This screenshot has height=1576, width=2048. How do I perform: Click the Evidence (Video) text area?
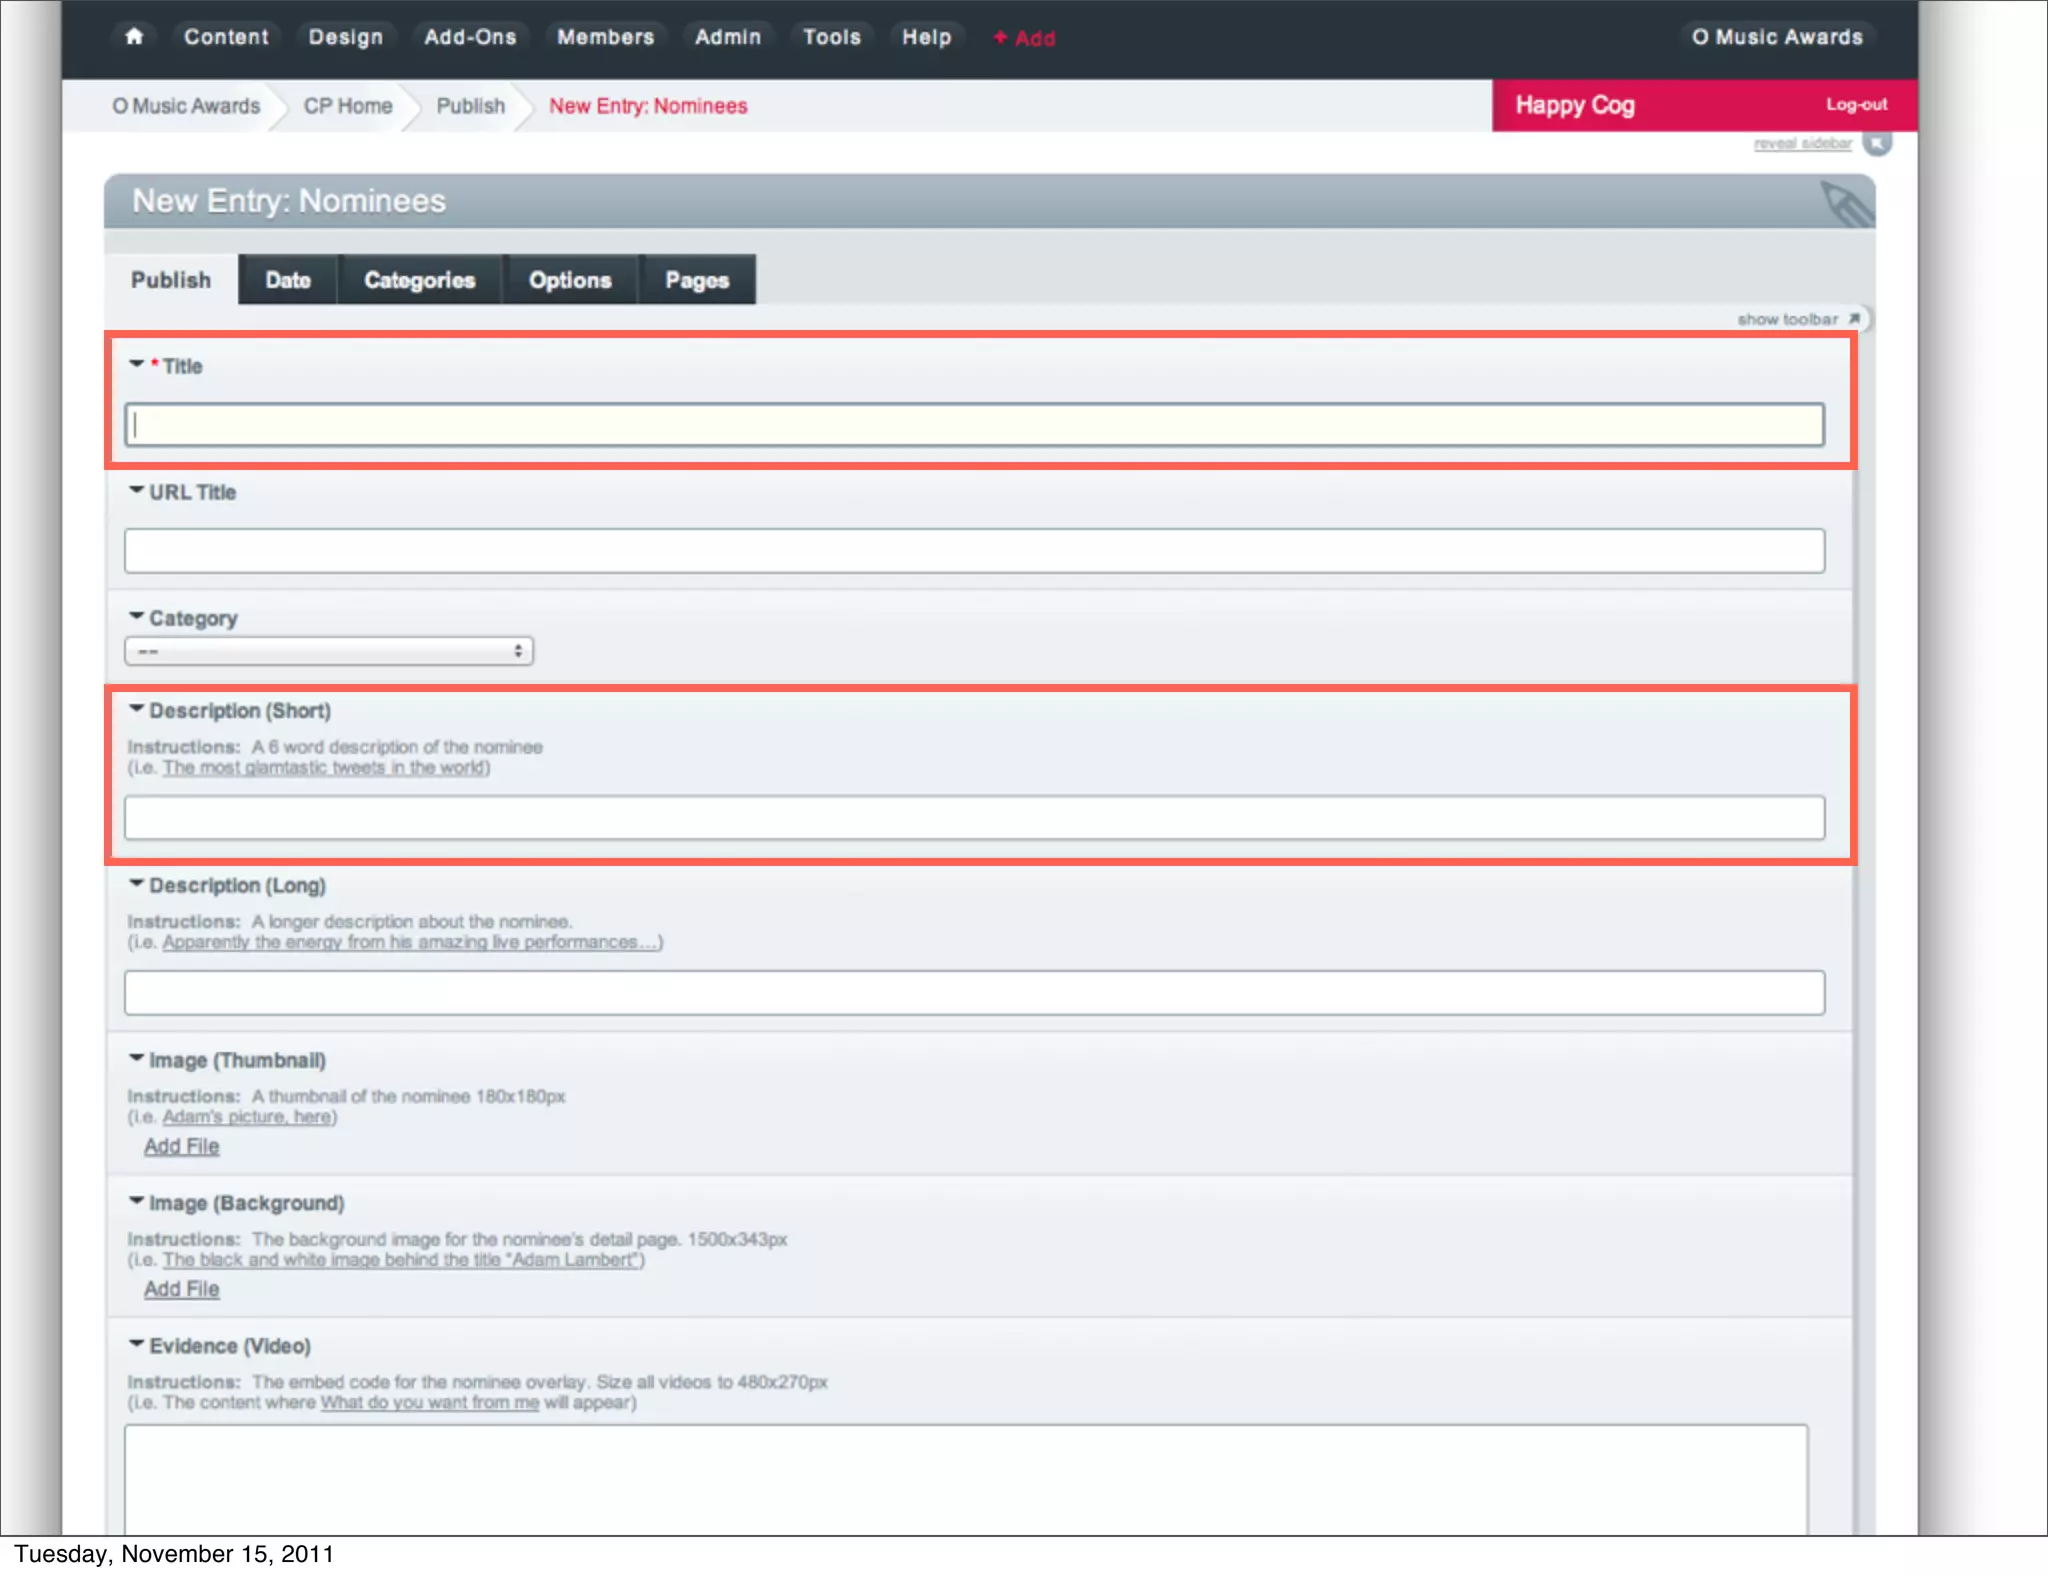[966, 1478]
